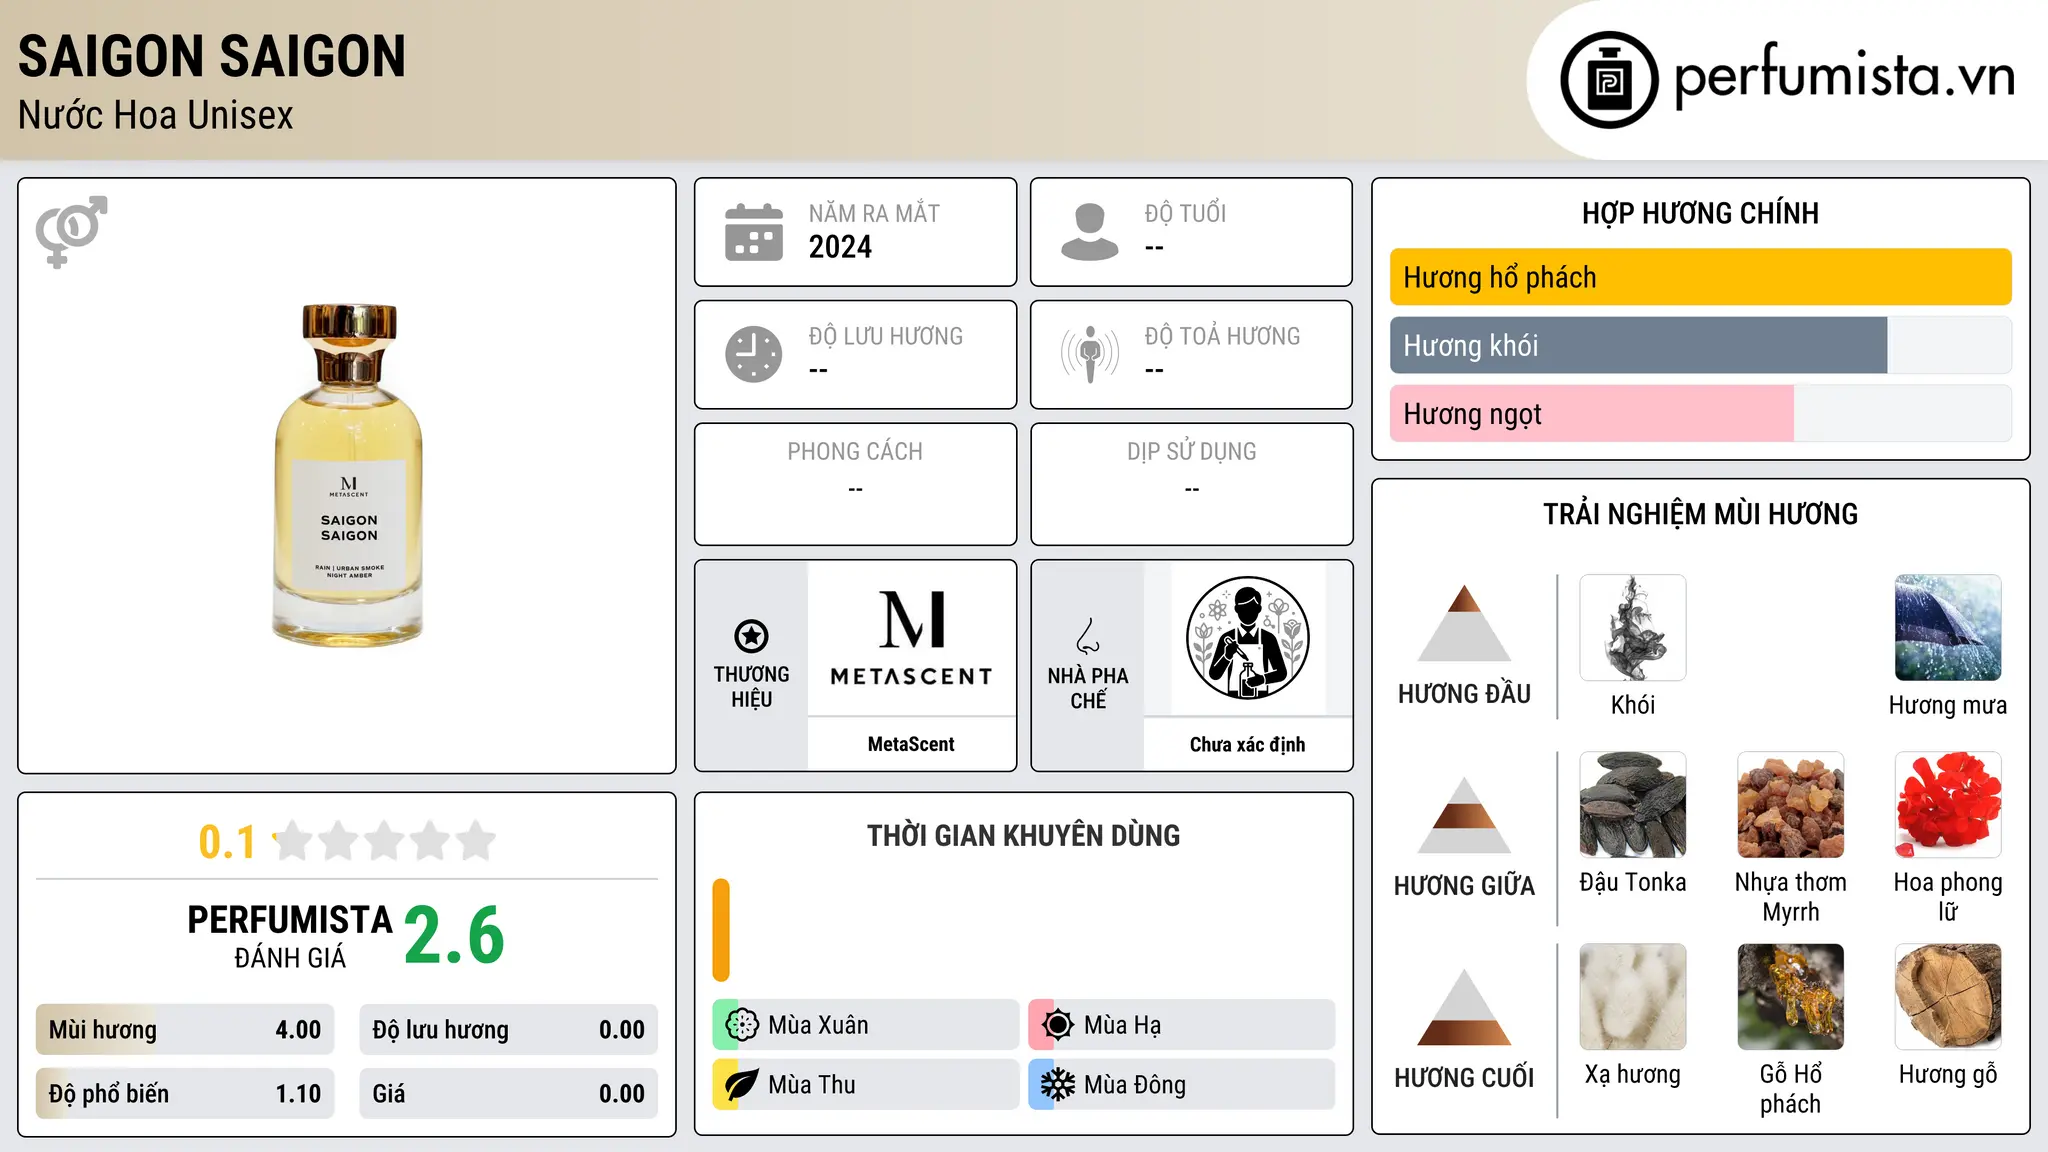Select the Mùa Đông season row
The width and height of the screenshot is (2048, 1152).
click(x=1182, y=1085)
